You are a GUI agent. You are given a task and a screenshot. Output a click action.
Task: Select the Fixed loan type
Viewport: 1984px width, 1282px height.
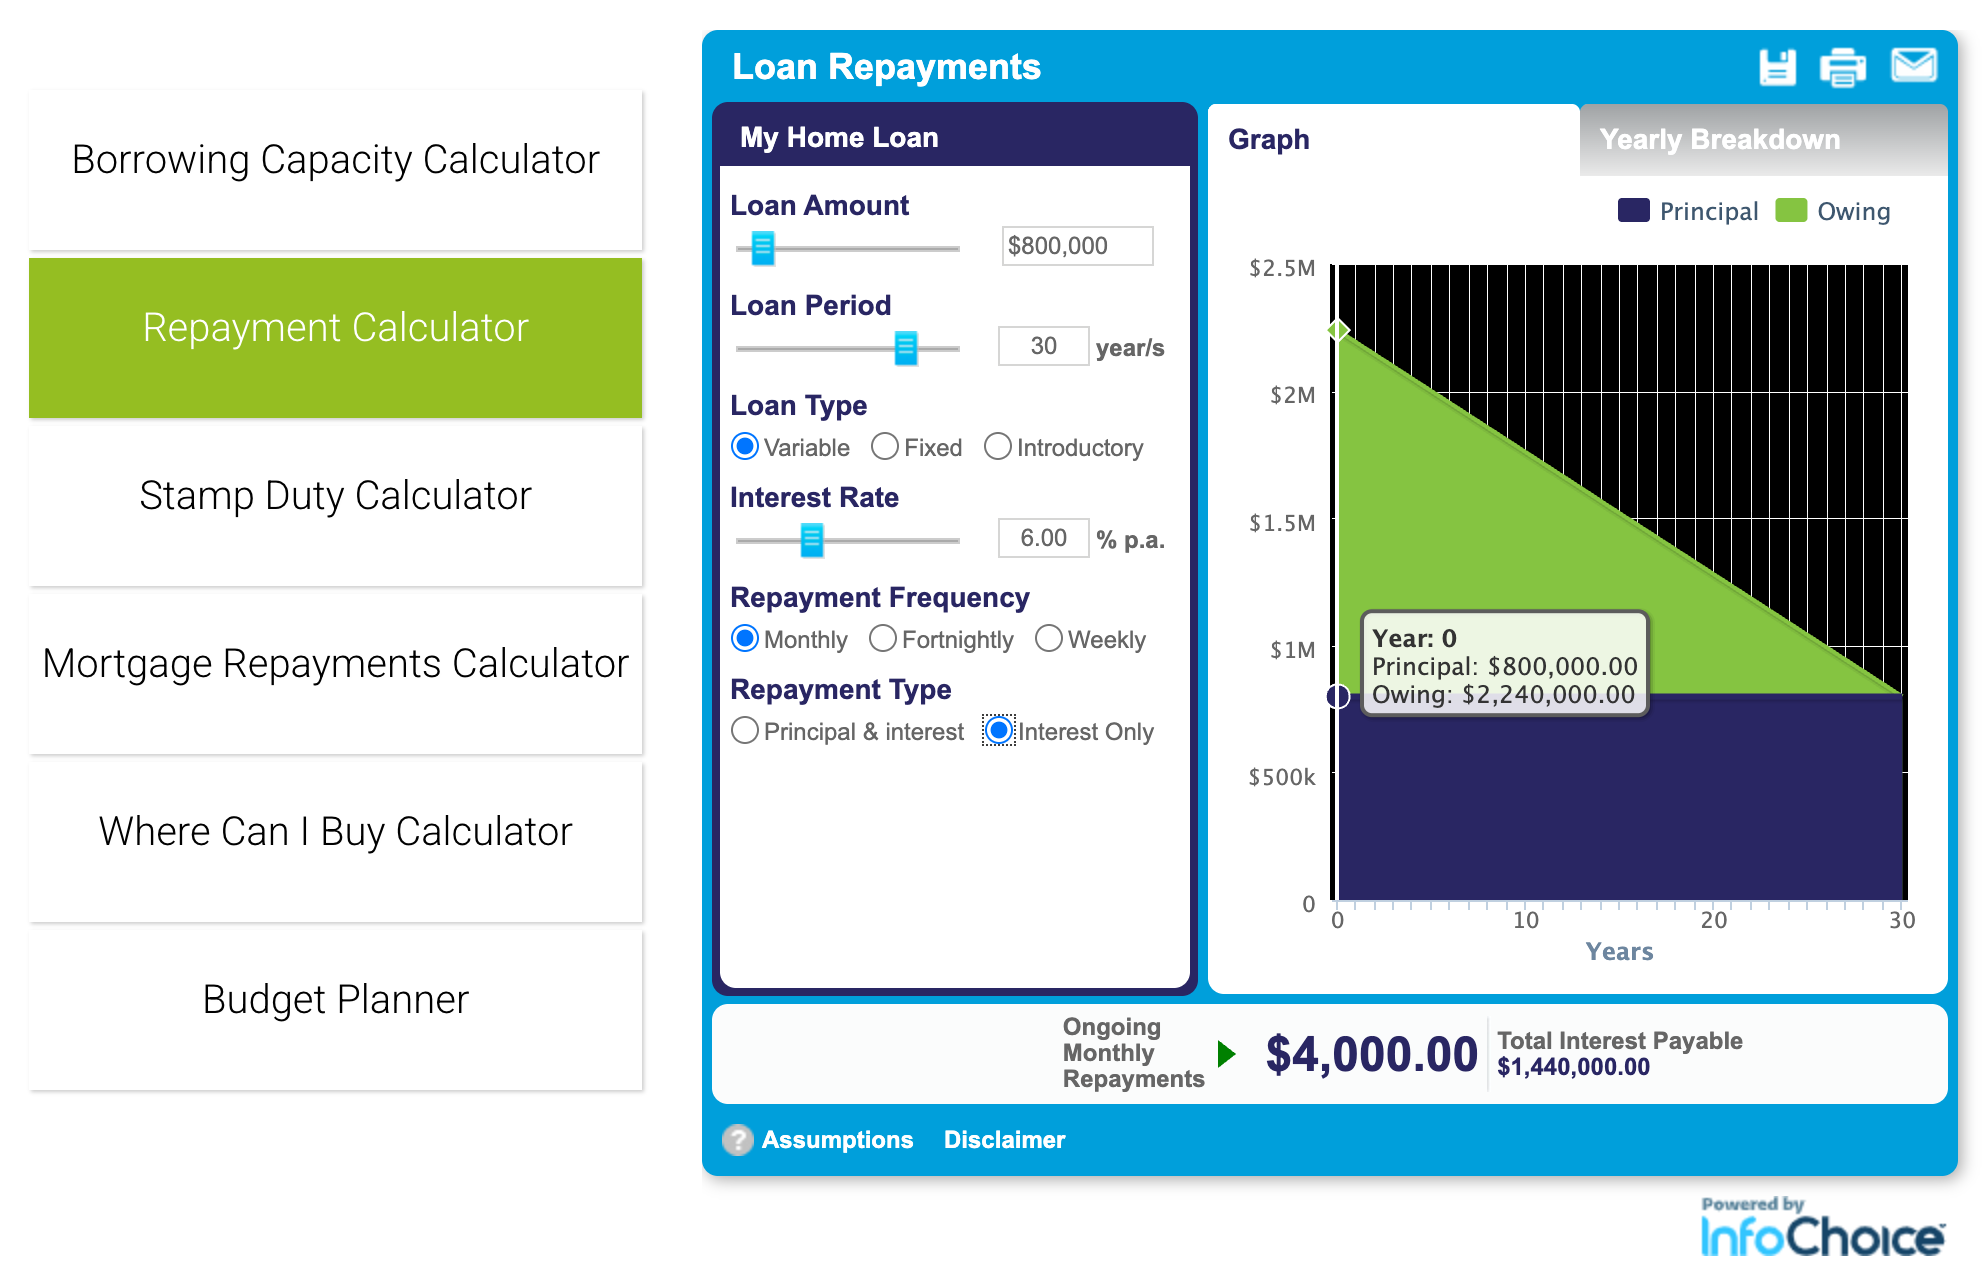click(x=884, y=446)
